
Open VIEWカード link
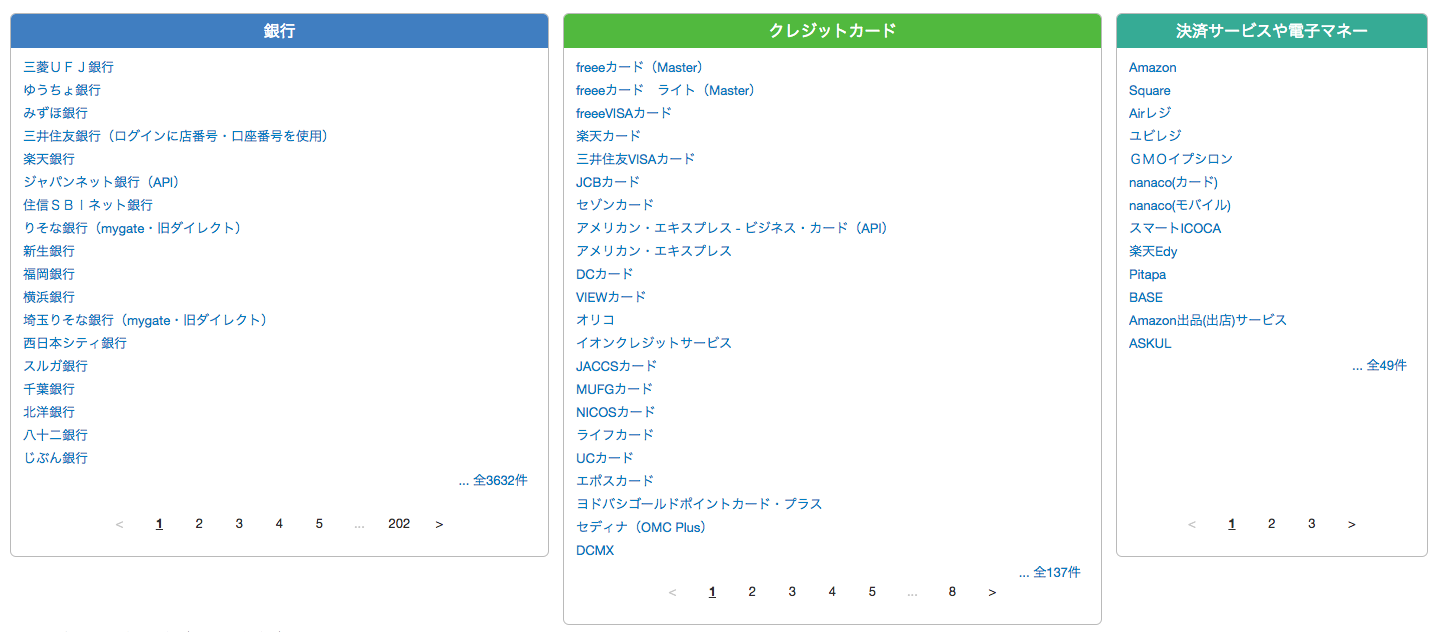[611, 297]
